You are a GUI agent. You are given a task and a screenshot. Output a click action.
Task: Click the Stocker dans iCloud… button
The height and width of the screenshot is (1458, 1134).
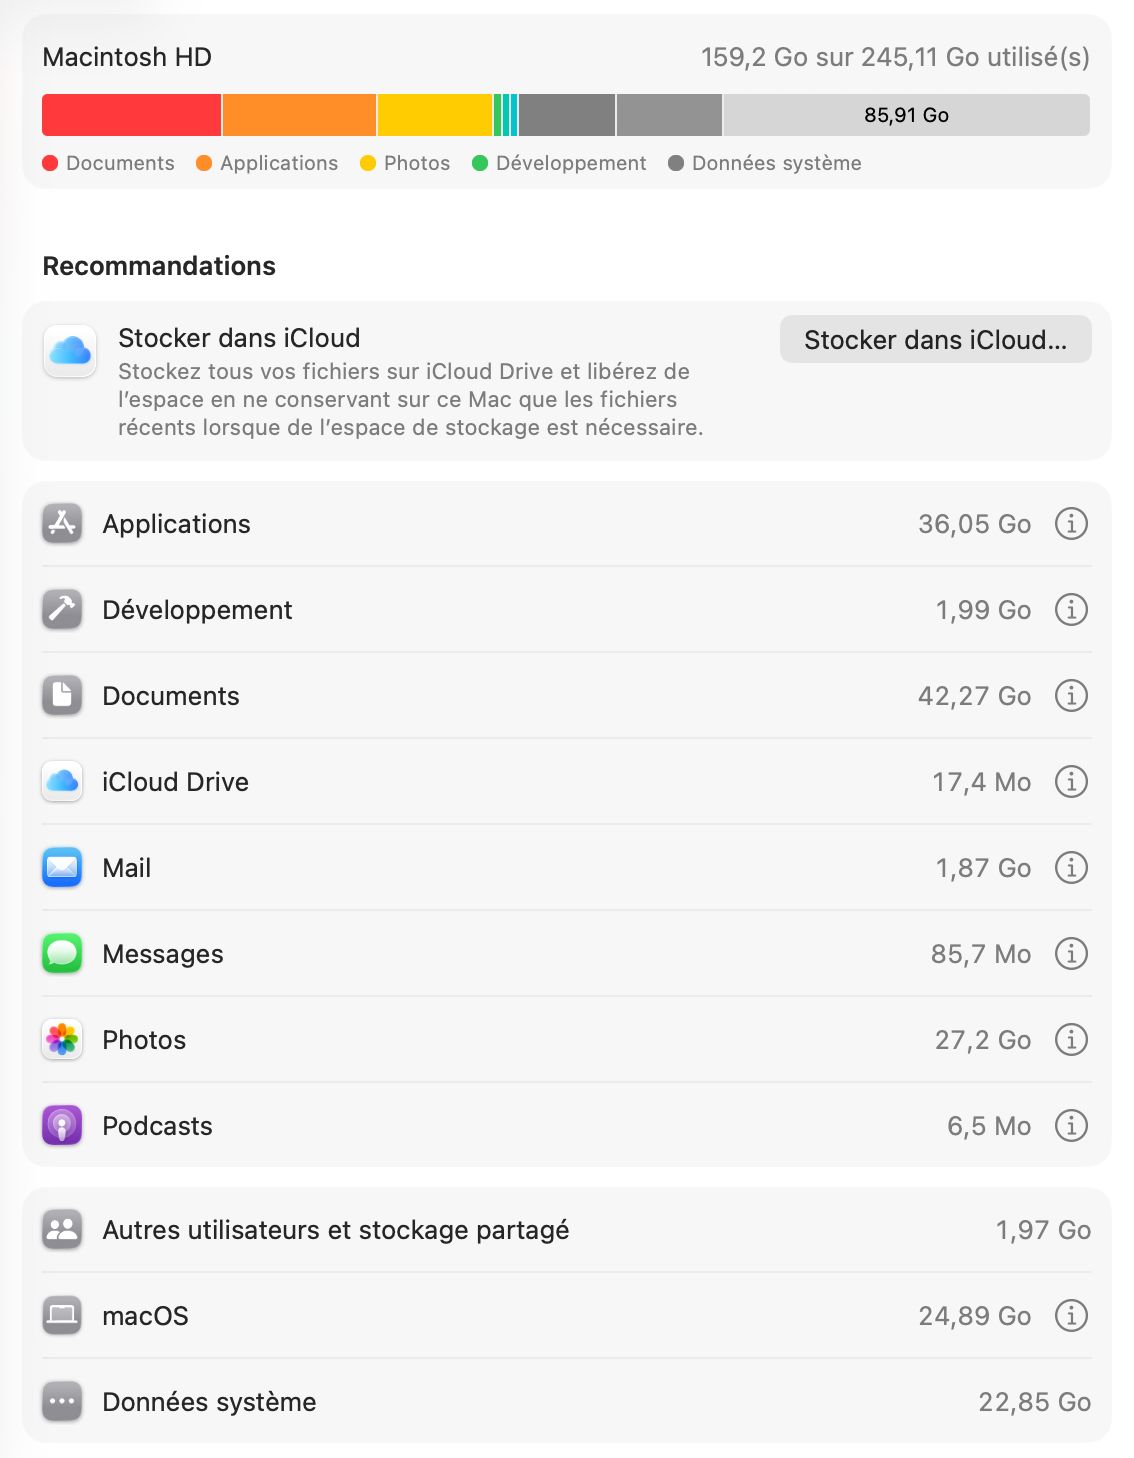[935, 340]
